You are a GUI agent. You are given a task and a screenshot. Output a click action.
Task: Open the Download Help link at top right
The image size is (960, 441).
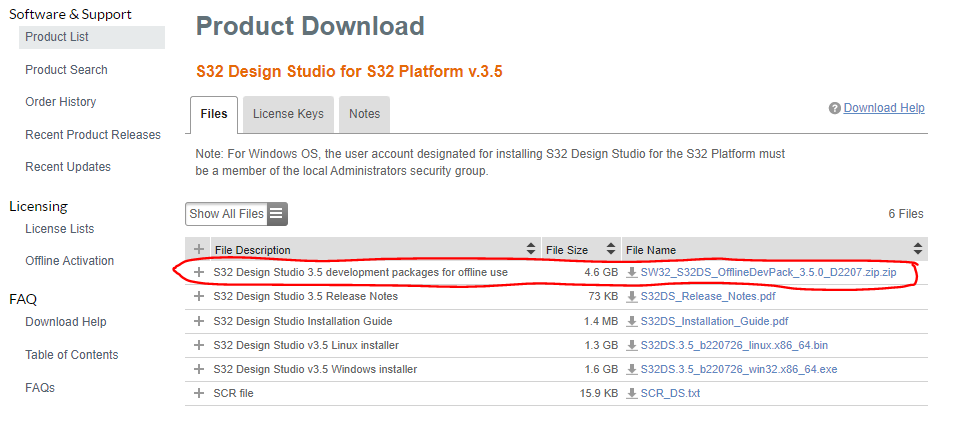[884, 108]
